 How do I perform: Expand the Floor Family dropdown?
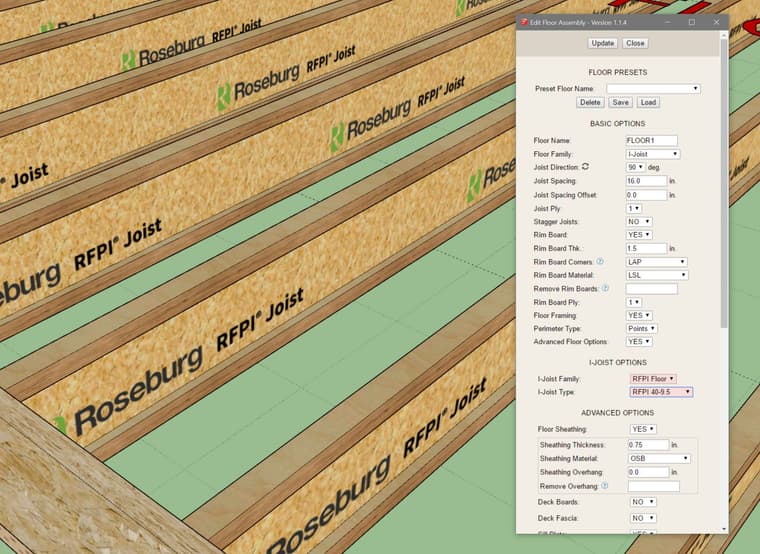point(653,154)
